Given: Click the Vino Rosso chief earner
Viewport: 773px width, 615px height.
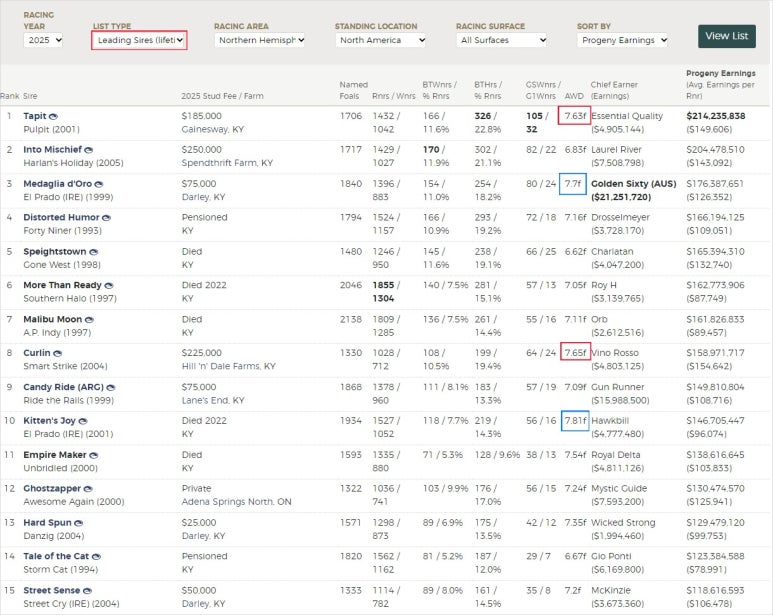Looking at the screenshot, I should click(x=615, y=353).
